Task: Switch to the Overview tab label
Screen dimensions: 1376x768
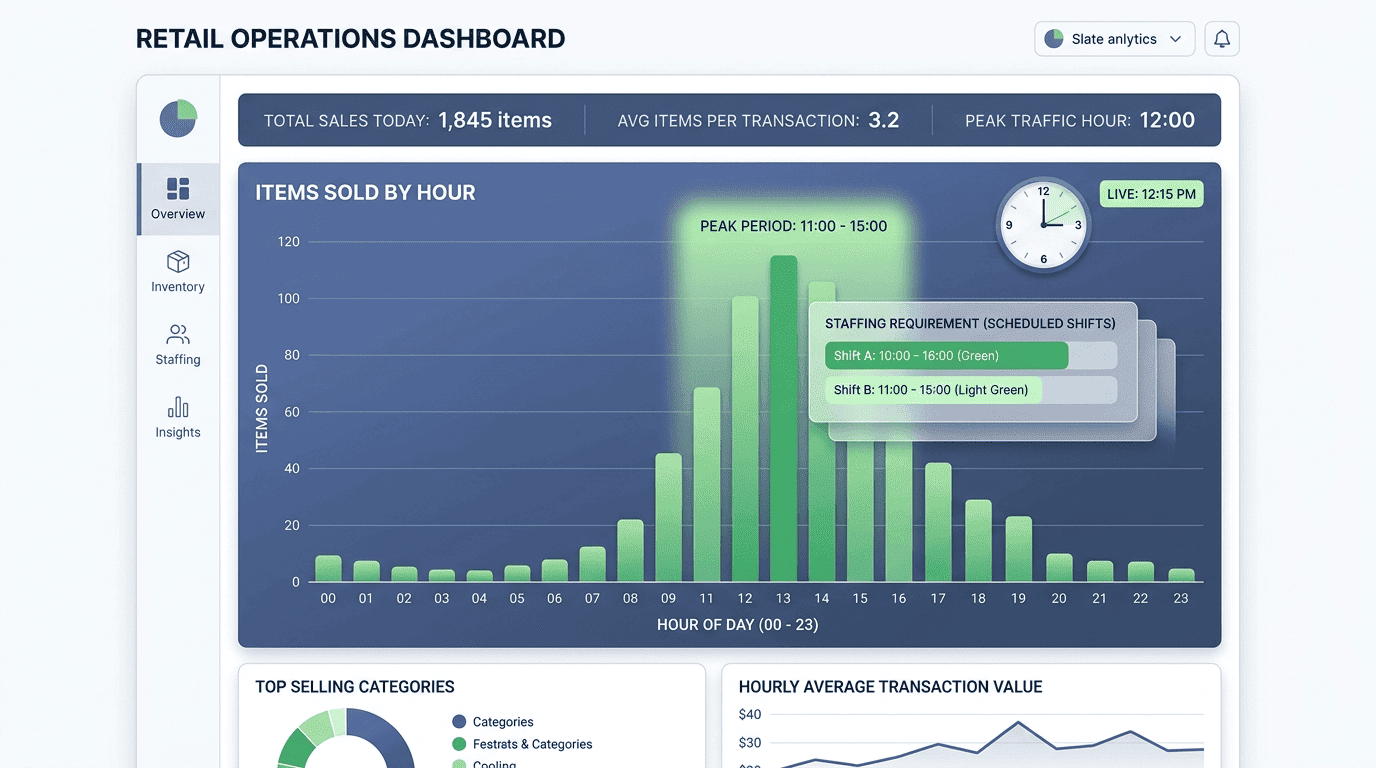Action: pos(178,214)
